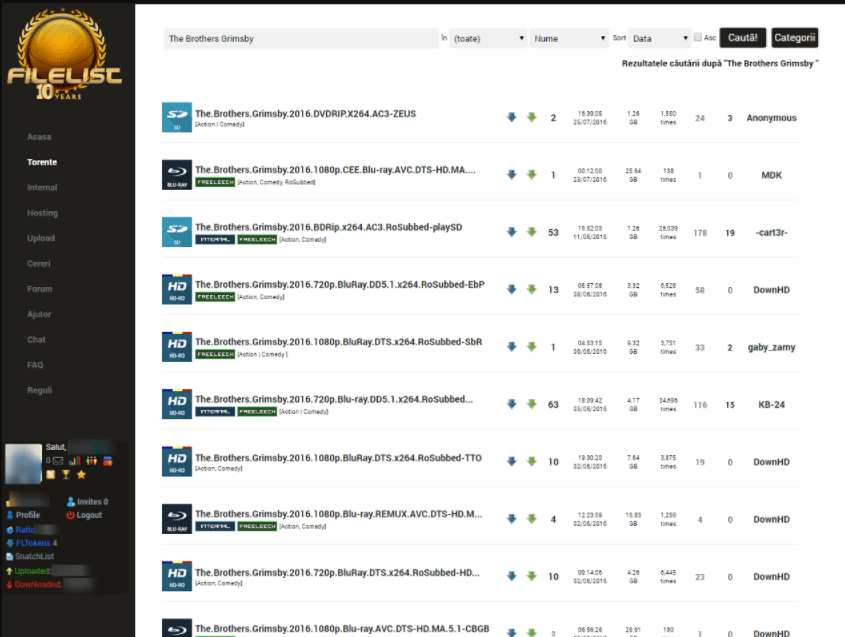Click blue arrow for 720p RoSubbed-EbP torrent

511,289
